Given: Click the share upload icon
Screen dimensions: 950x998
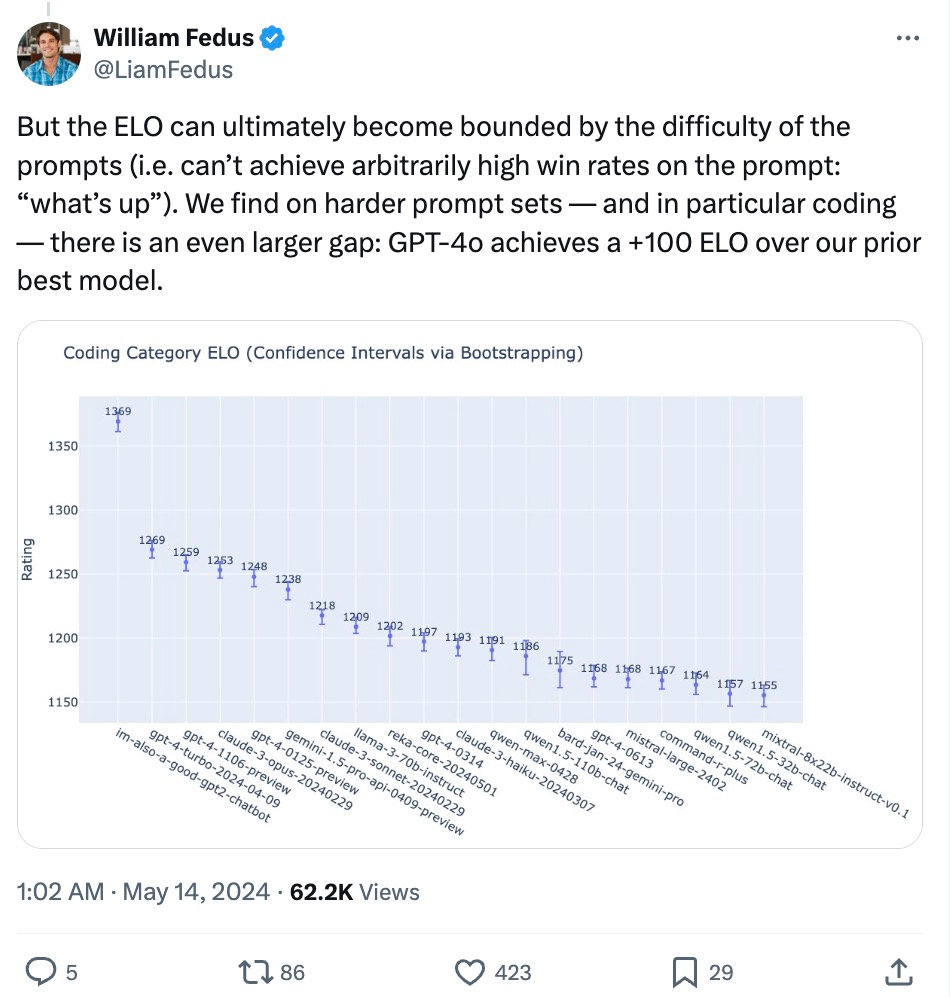Looking at the screenshot, I should 899,971.
